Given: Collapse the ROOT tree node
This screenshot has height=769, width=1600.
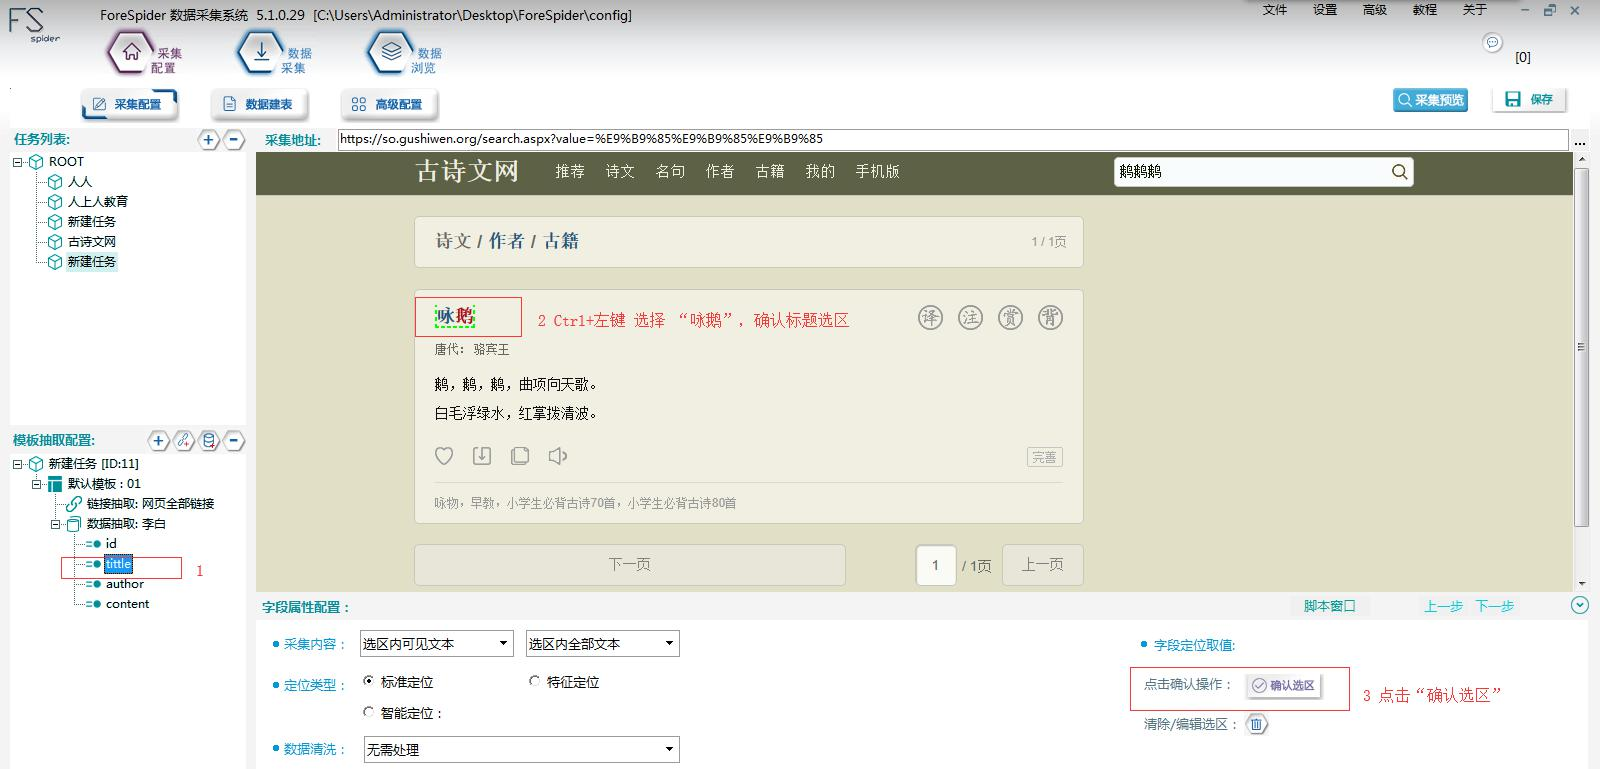Looking at the screenshot, I should click(18, 162).
